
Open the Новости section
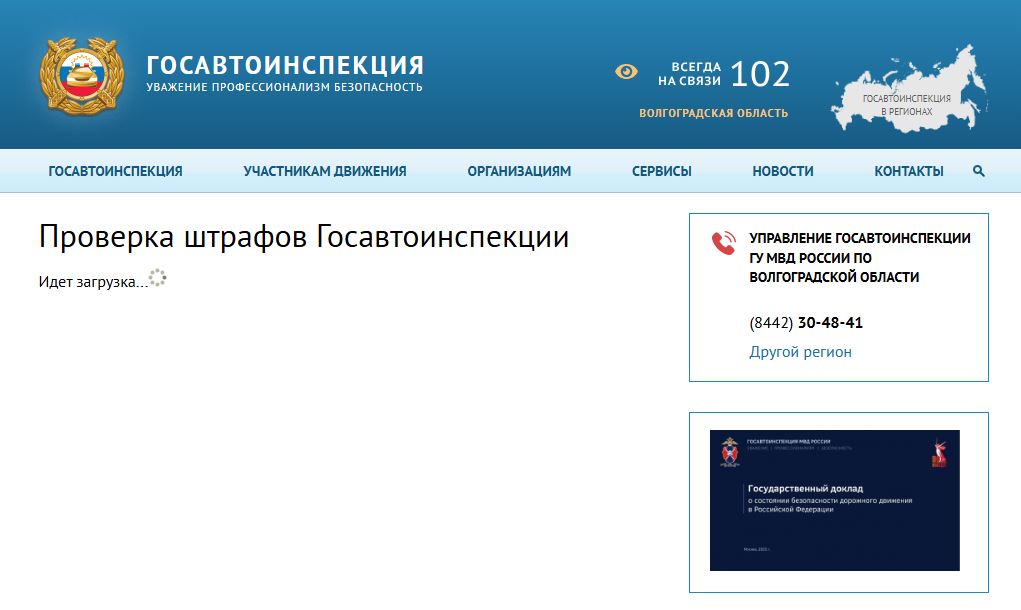(783, 171)
